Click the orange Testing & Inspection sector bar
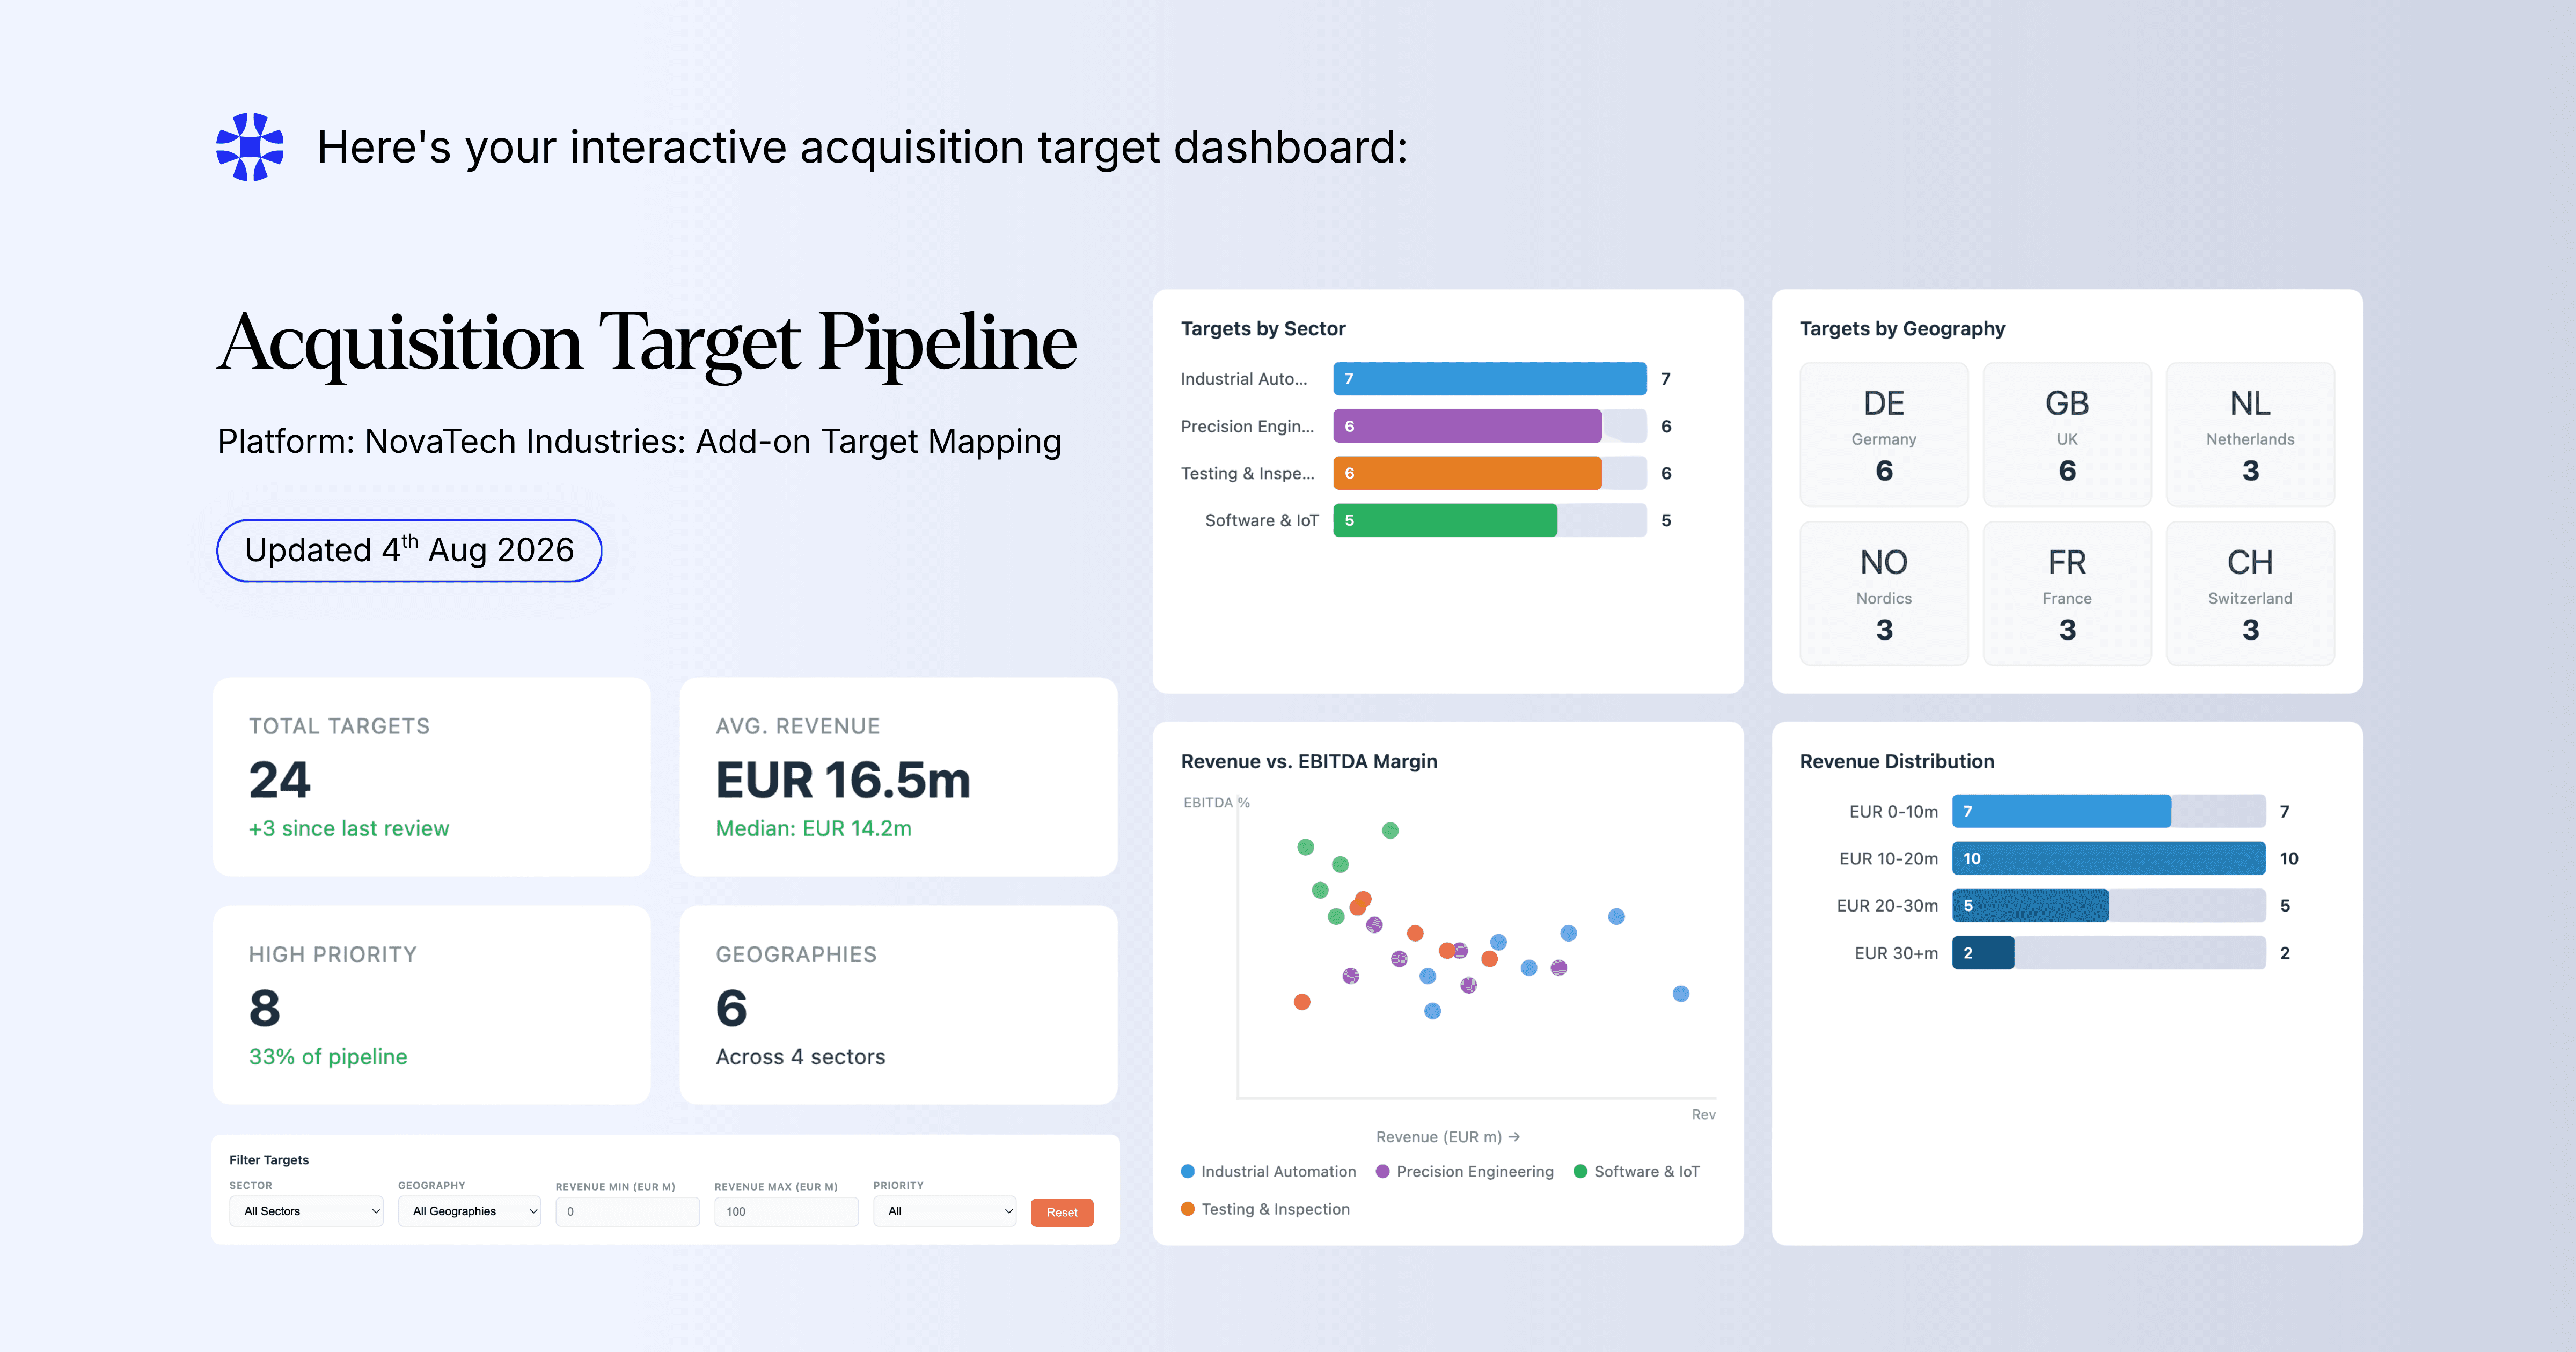The image size is (2576, 1352). tap(1467, 473)
